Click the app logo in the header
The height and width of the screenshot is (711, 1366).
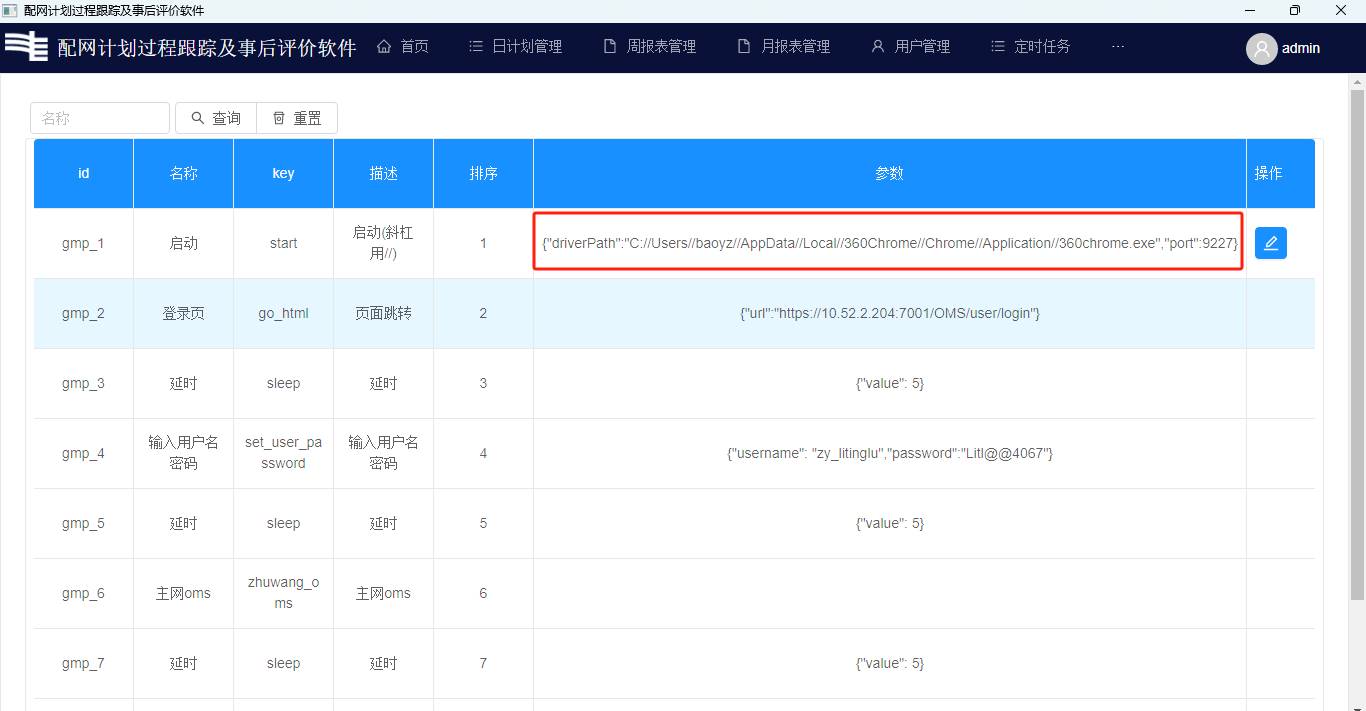(x=27, y=47)
